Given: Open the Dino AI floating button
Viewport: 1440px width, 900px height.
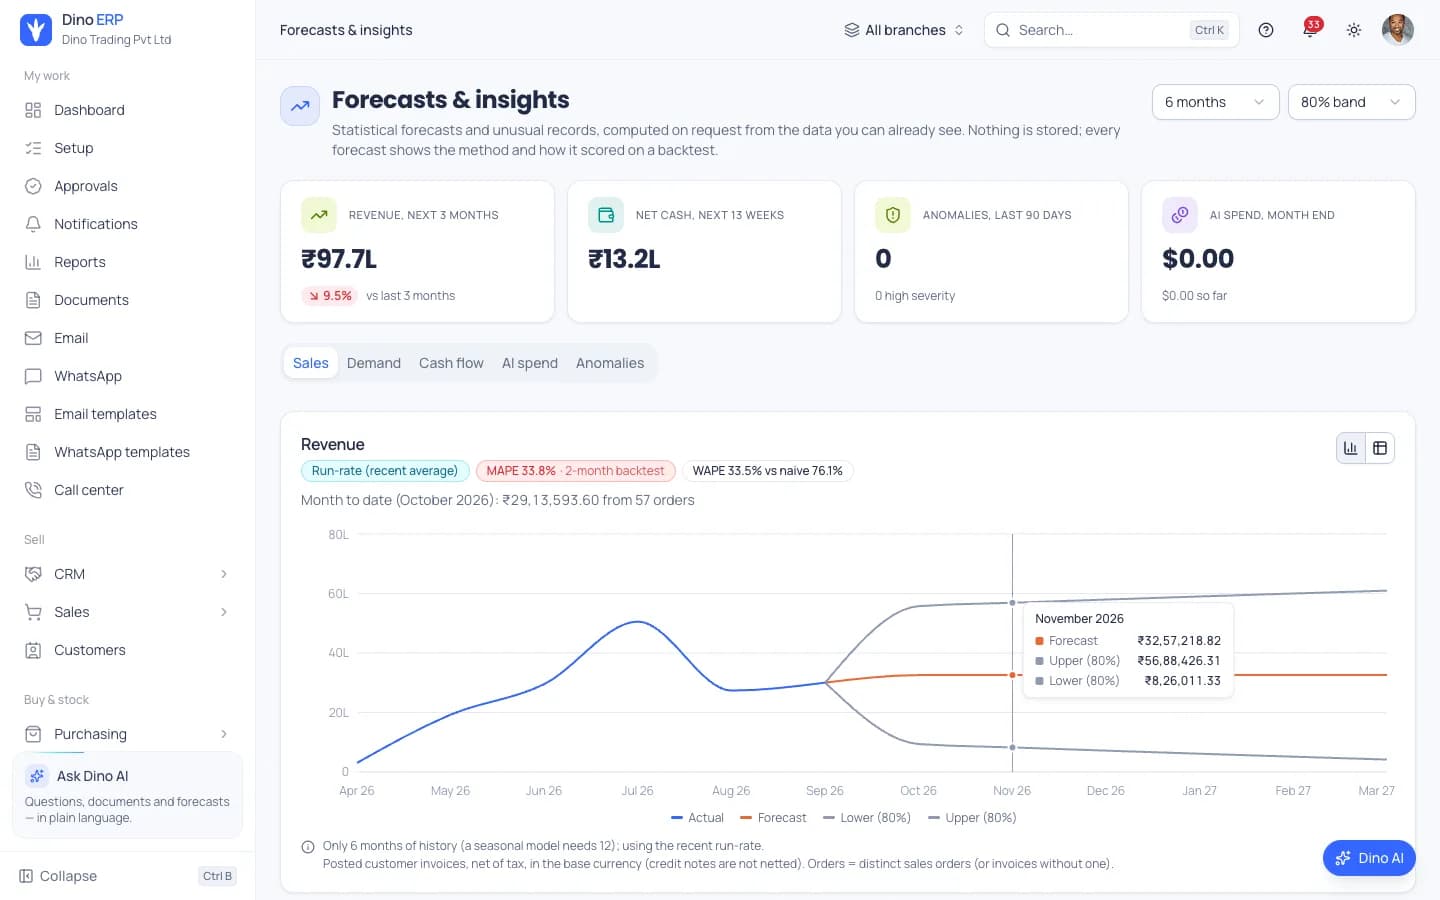Looking at the screenshot, I should [1369, 858].
